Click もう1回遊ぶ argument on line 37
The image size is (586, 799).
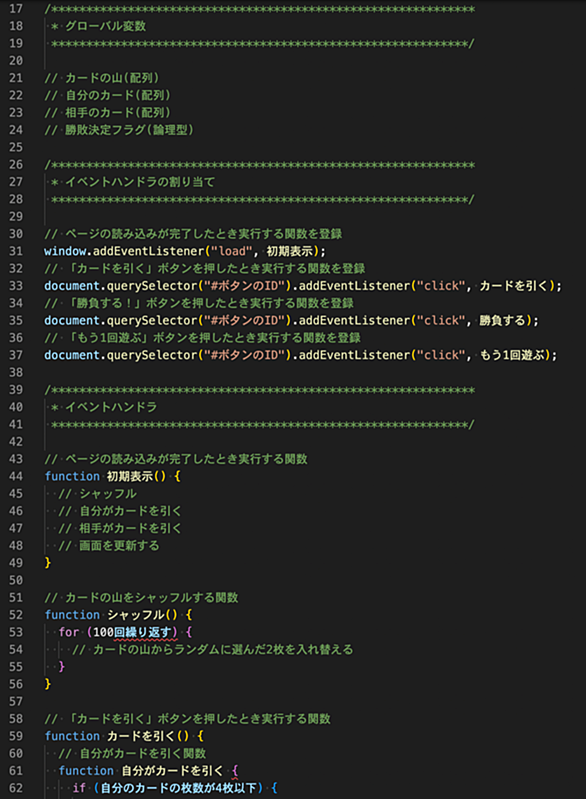(x=512, y=355)
